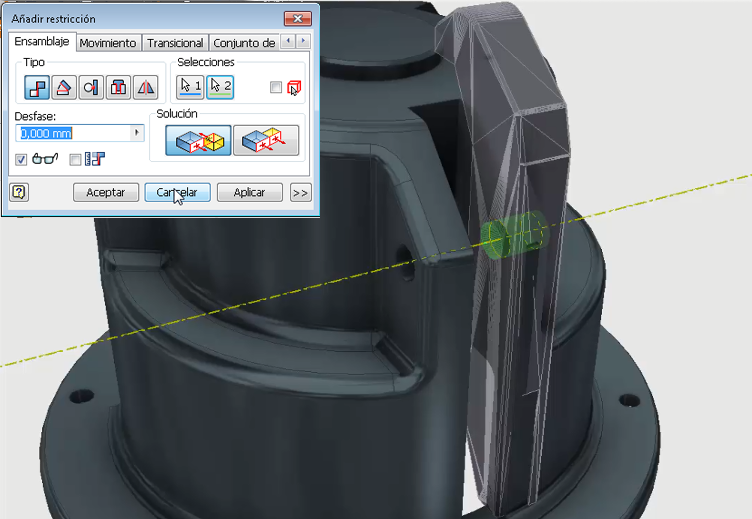Select the symmetry constraint type

pyautogui.click(x=145, y=87)
